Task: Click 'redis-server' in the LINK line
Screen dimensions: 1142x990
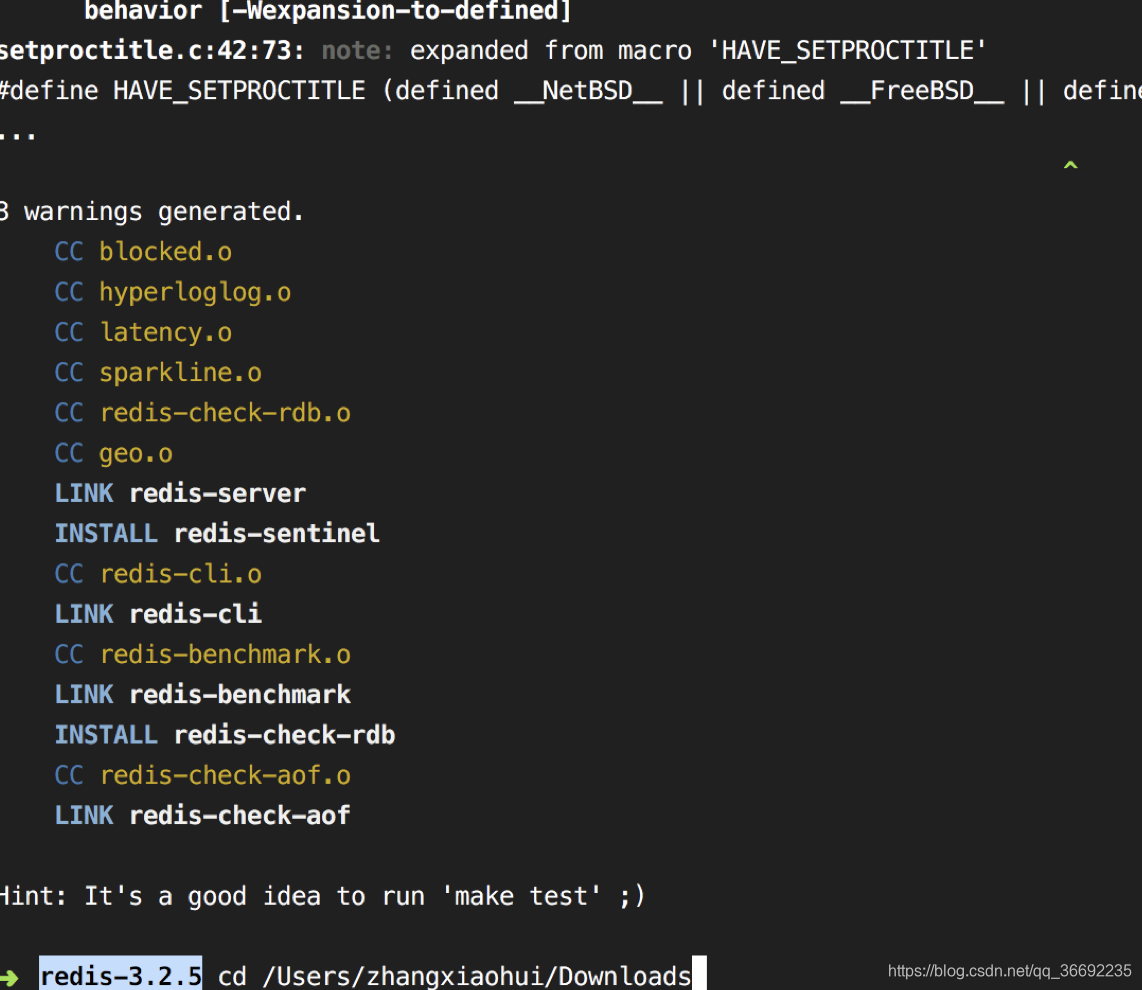Action: 217,494
